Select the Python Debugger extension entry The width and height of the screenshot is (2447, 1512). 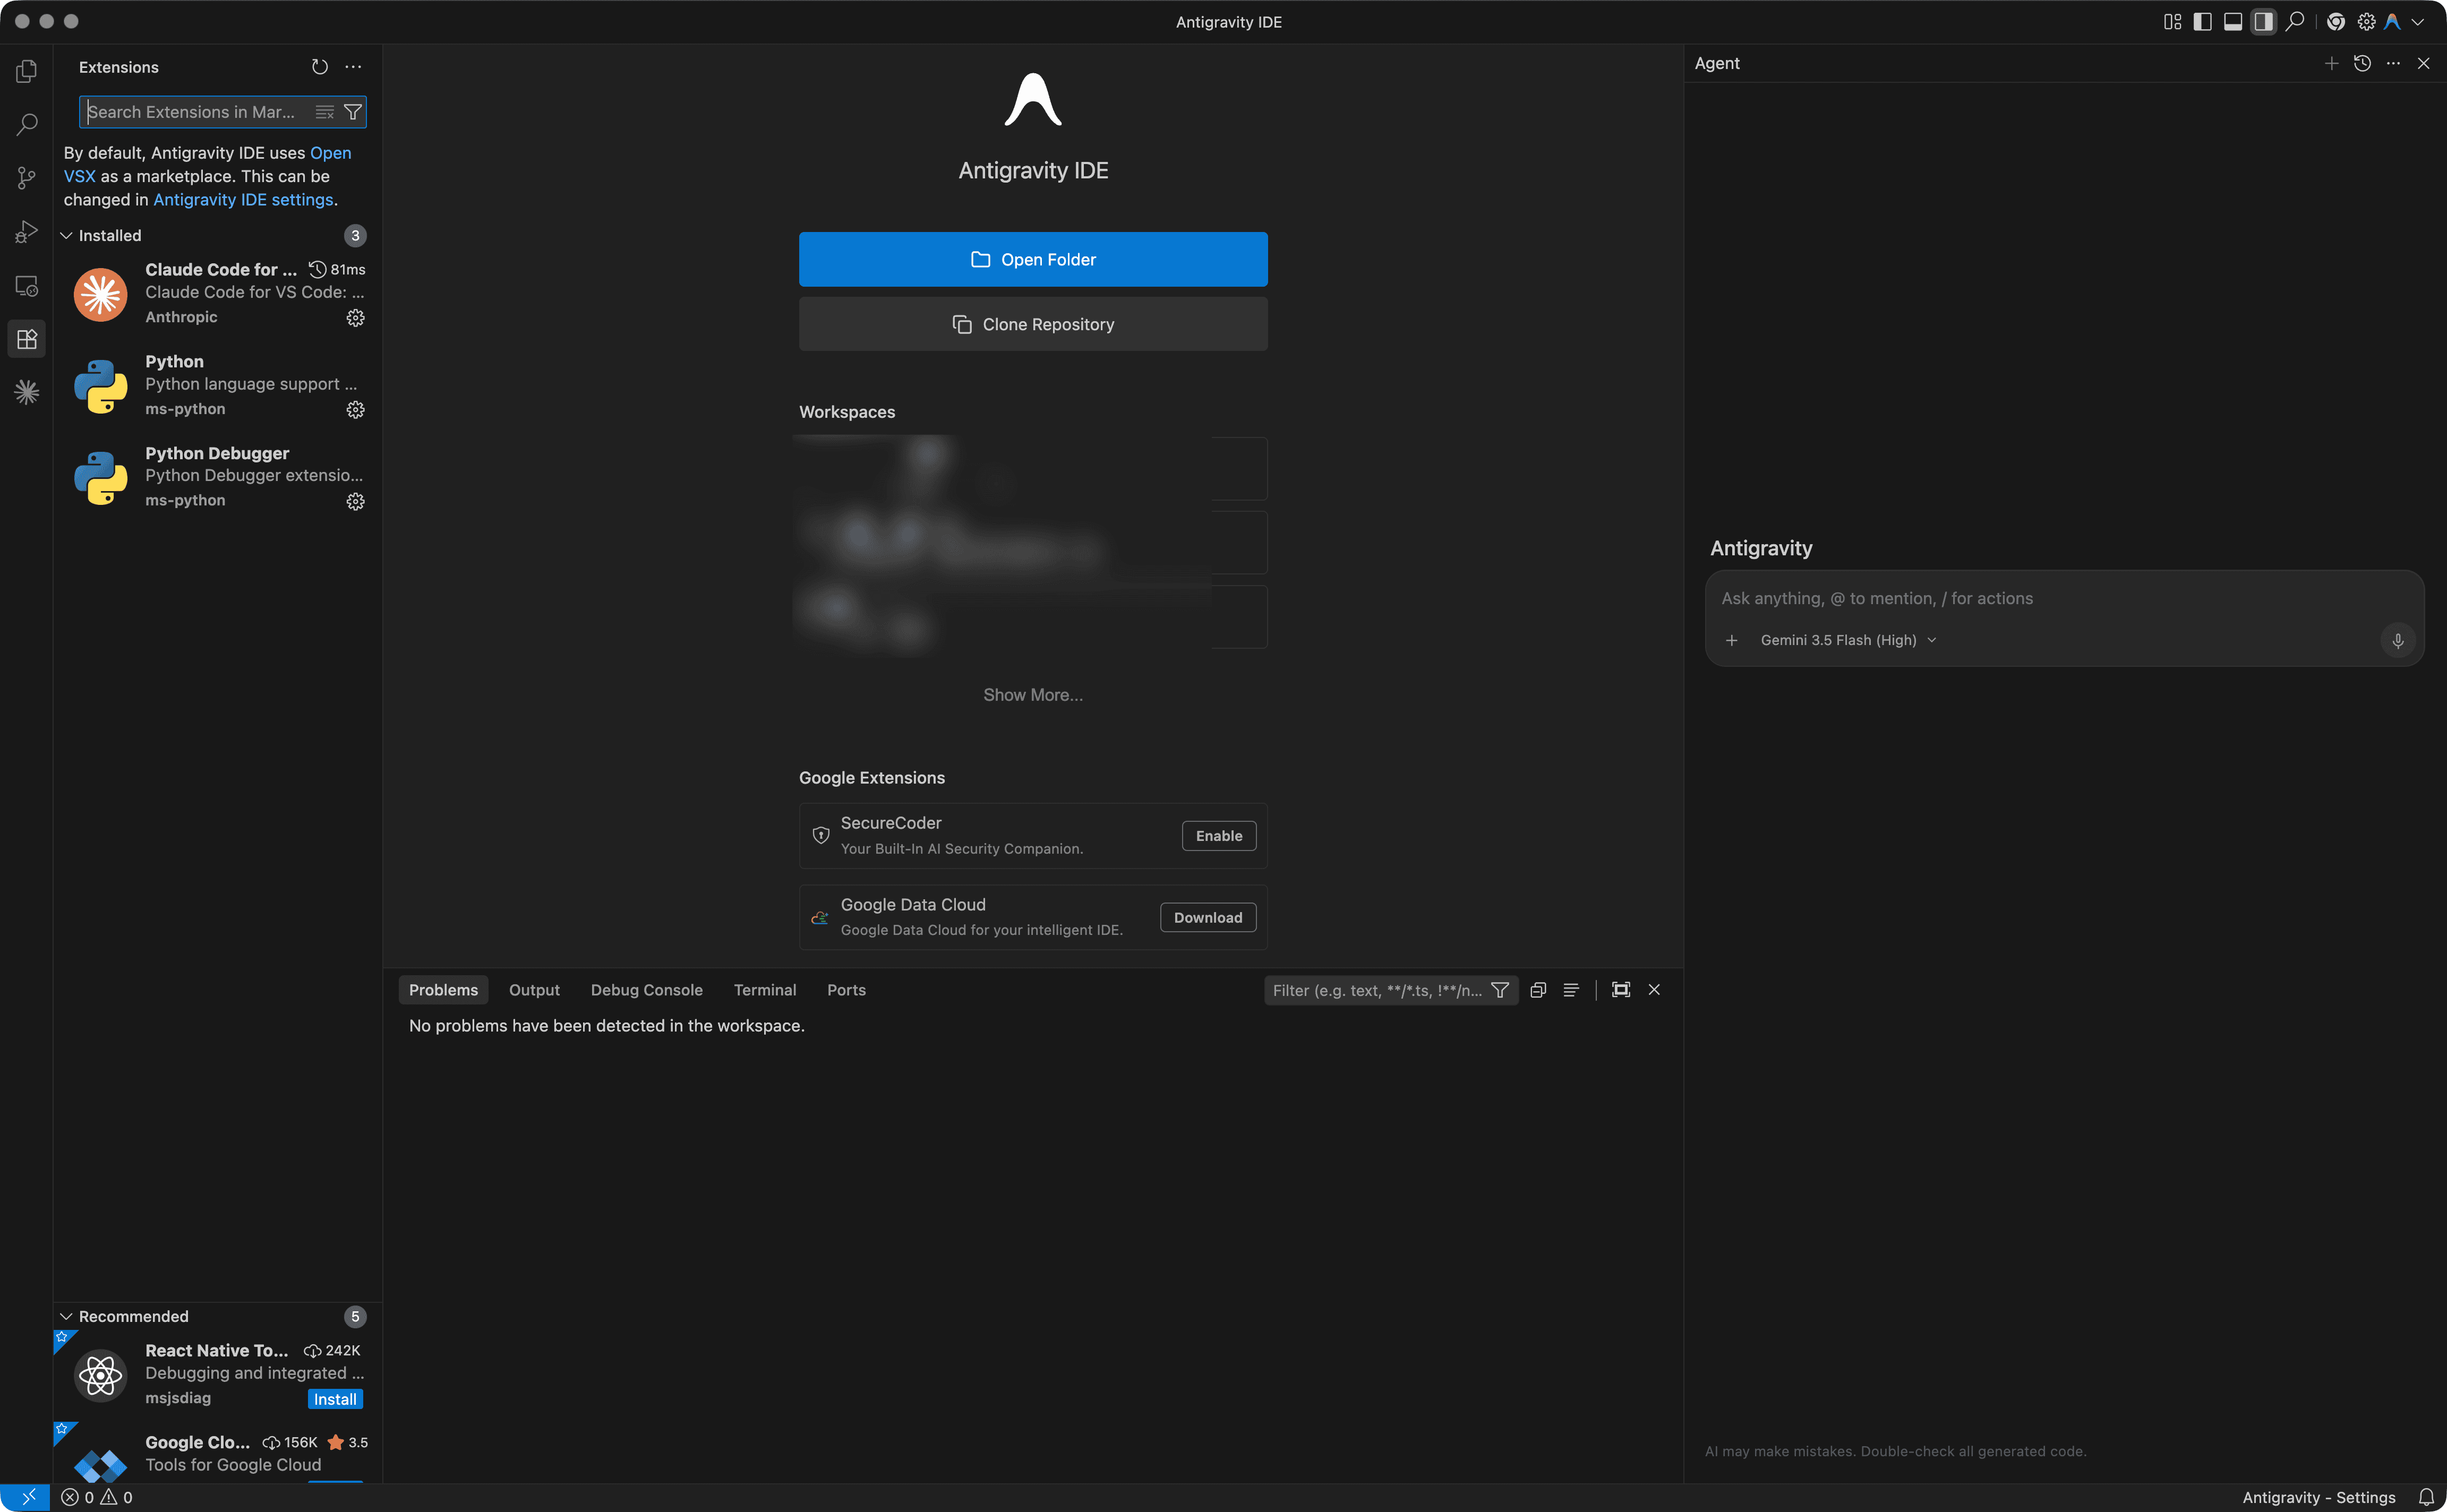coord(218,477)
